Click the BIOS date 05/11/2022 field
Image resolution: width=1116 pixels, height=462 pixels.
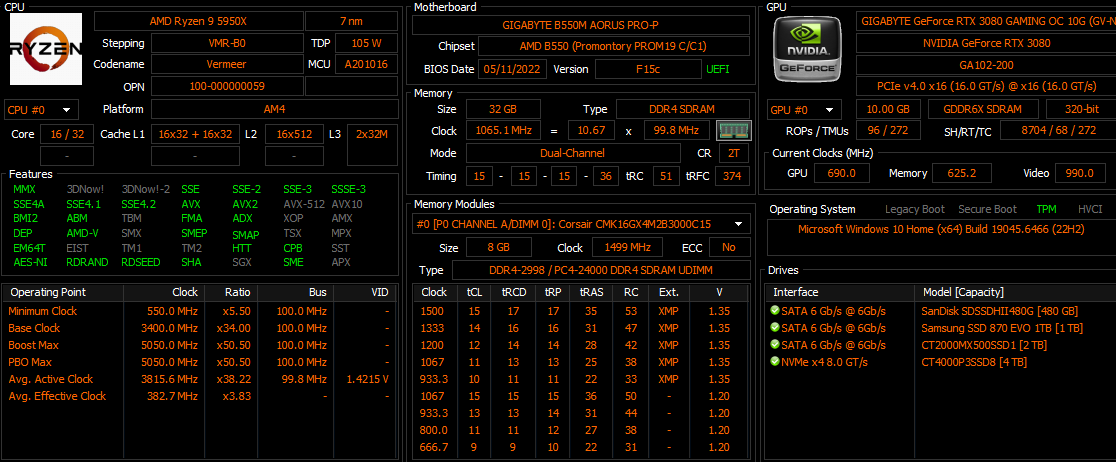(x=514, y=69)
